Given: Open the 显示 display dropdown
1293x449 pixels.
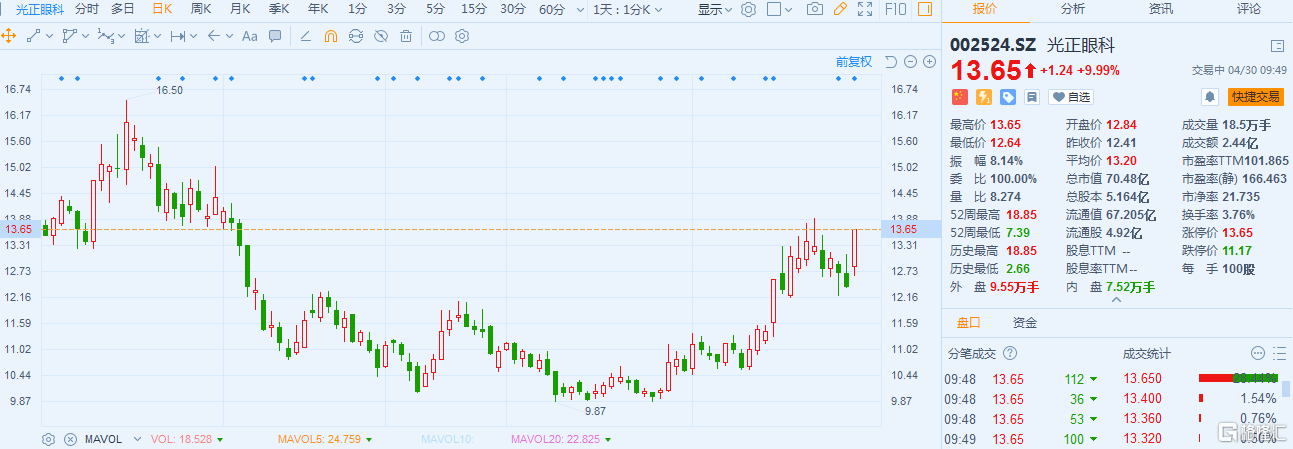Looking at the screenshot, I should point(714,9).
